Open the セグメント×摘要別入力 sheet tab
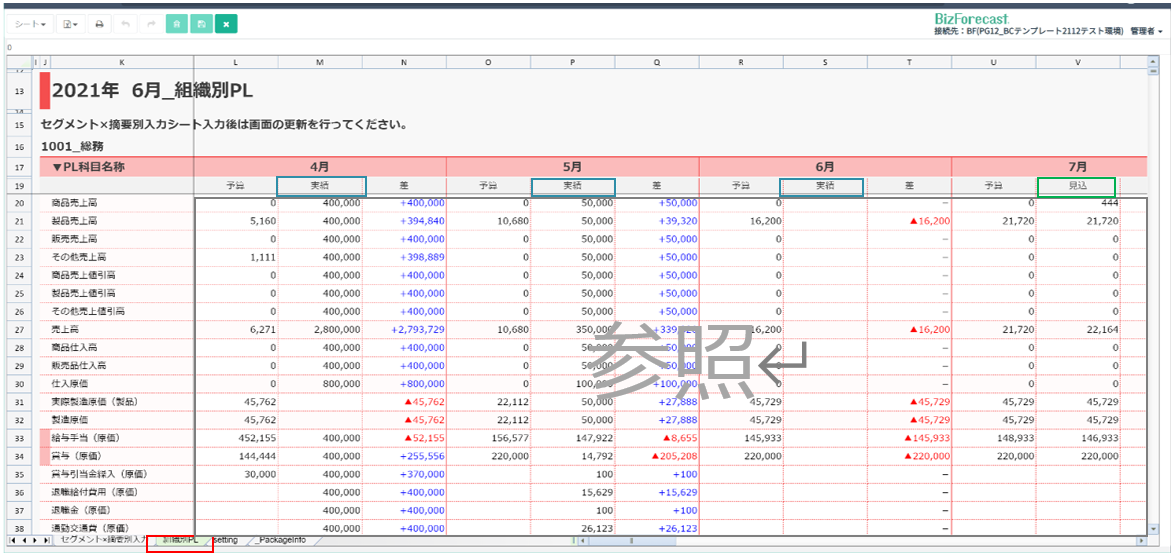This screenshot has width=1171, height=559. click(x=103, y=540)
